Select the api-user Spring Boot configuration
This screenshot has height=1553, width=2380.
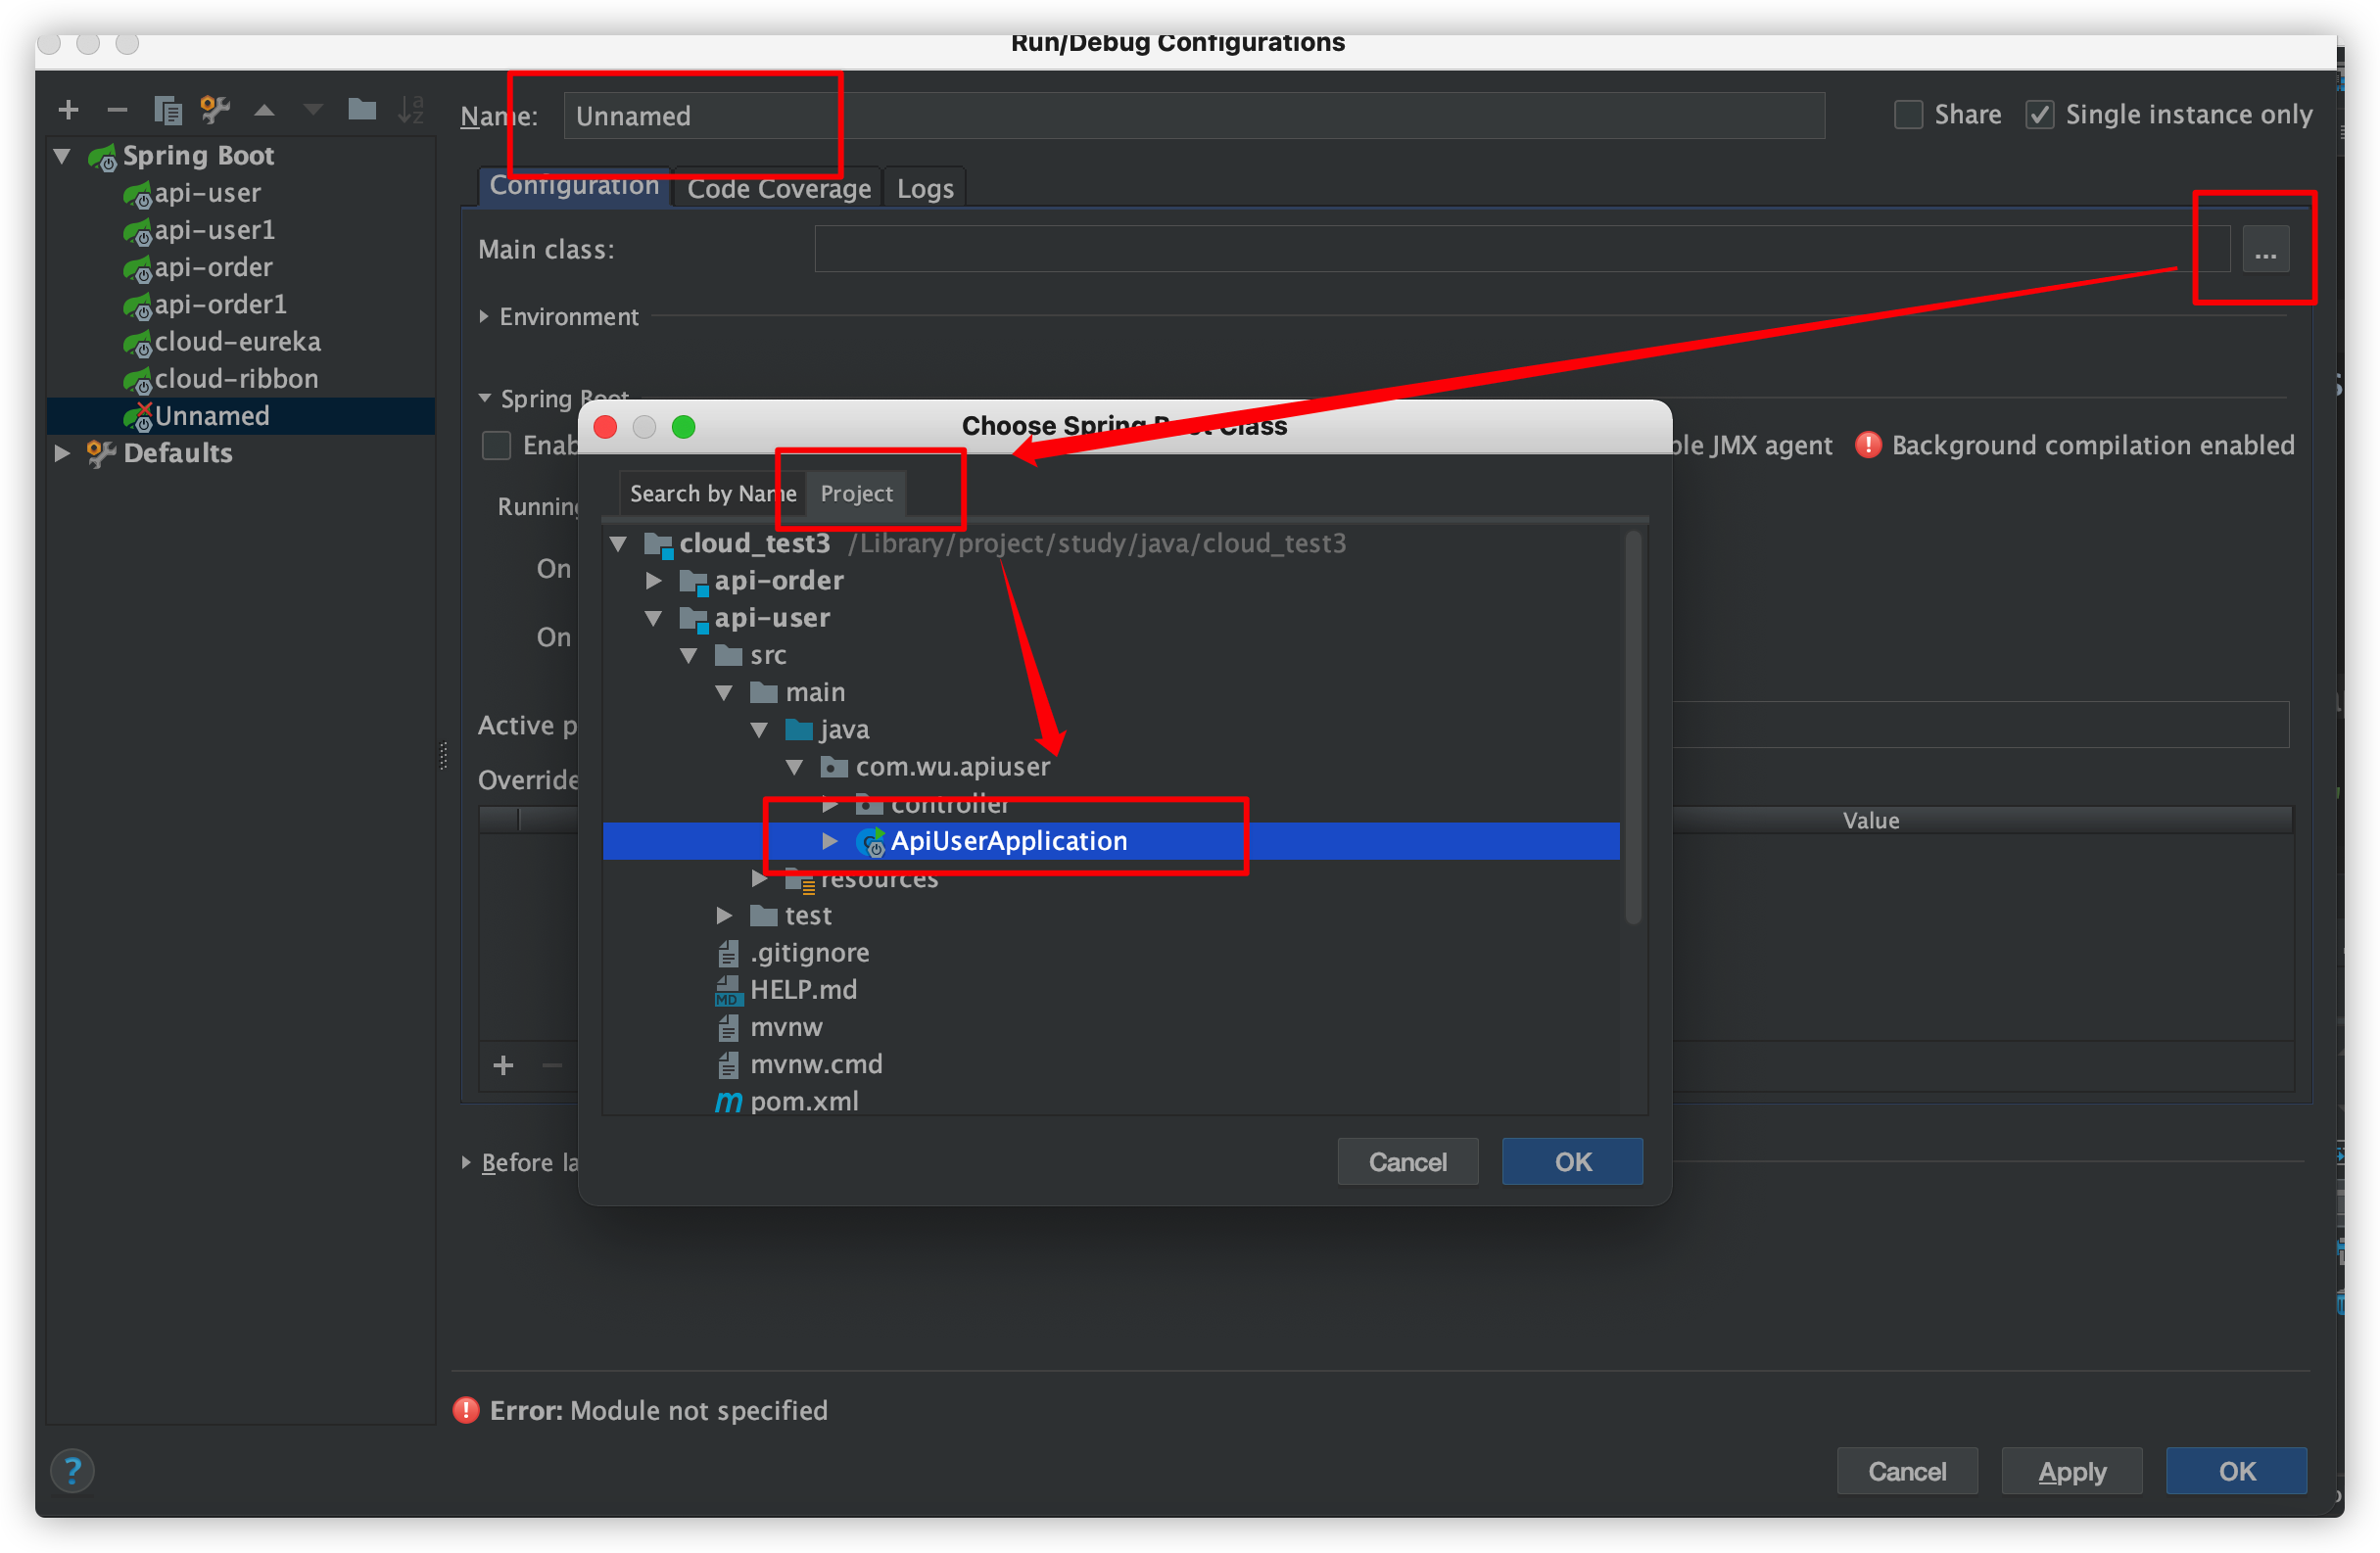coord(207,193)
